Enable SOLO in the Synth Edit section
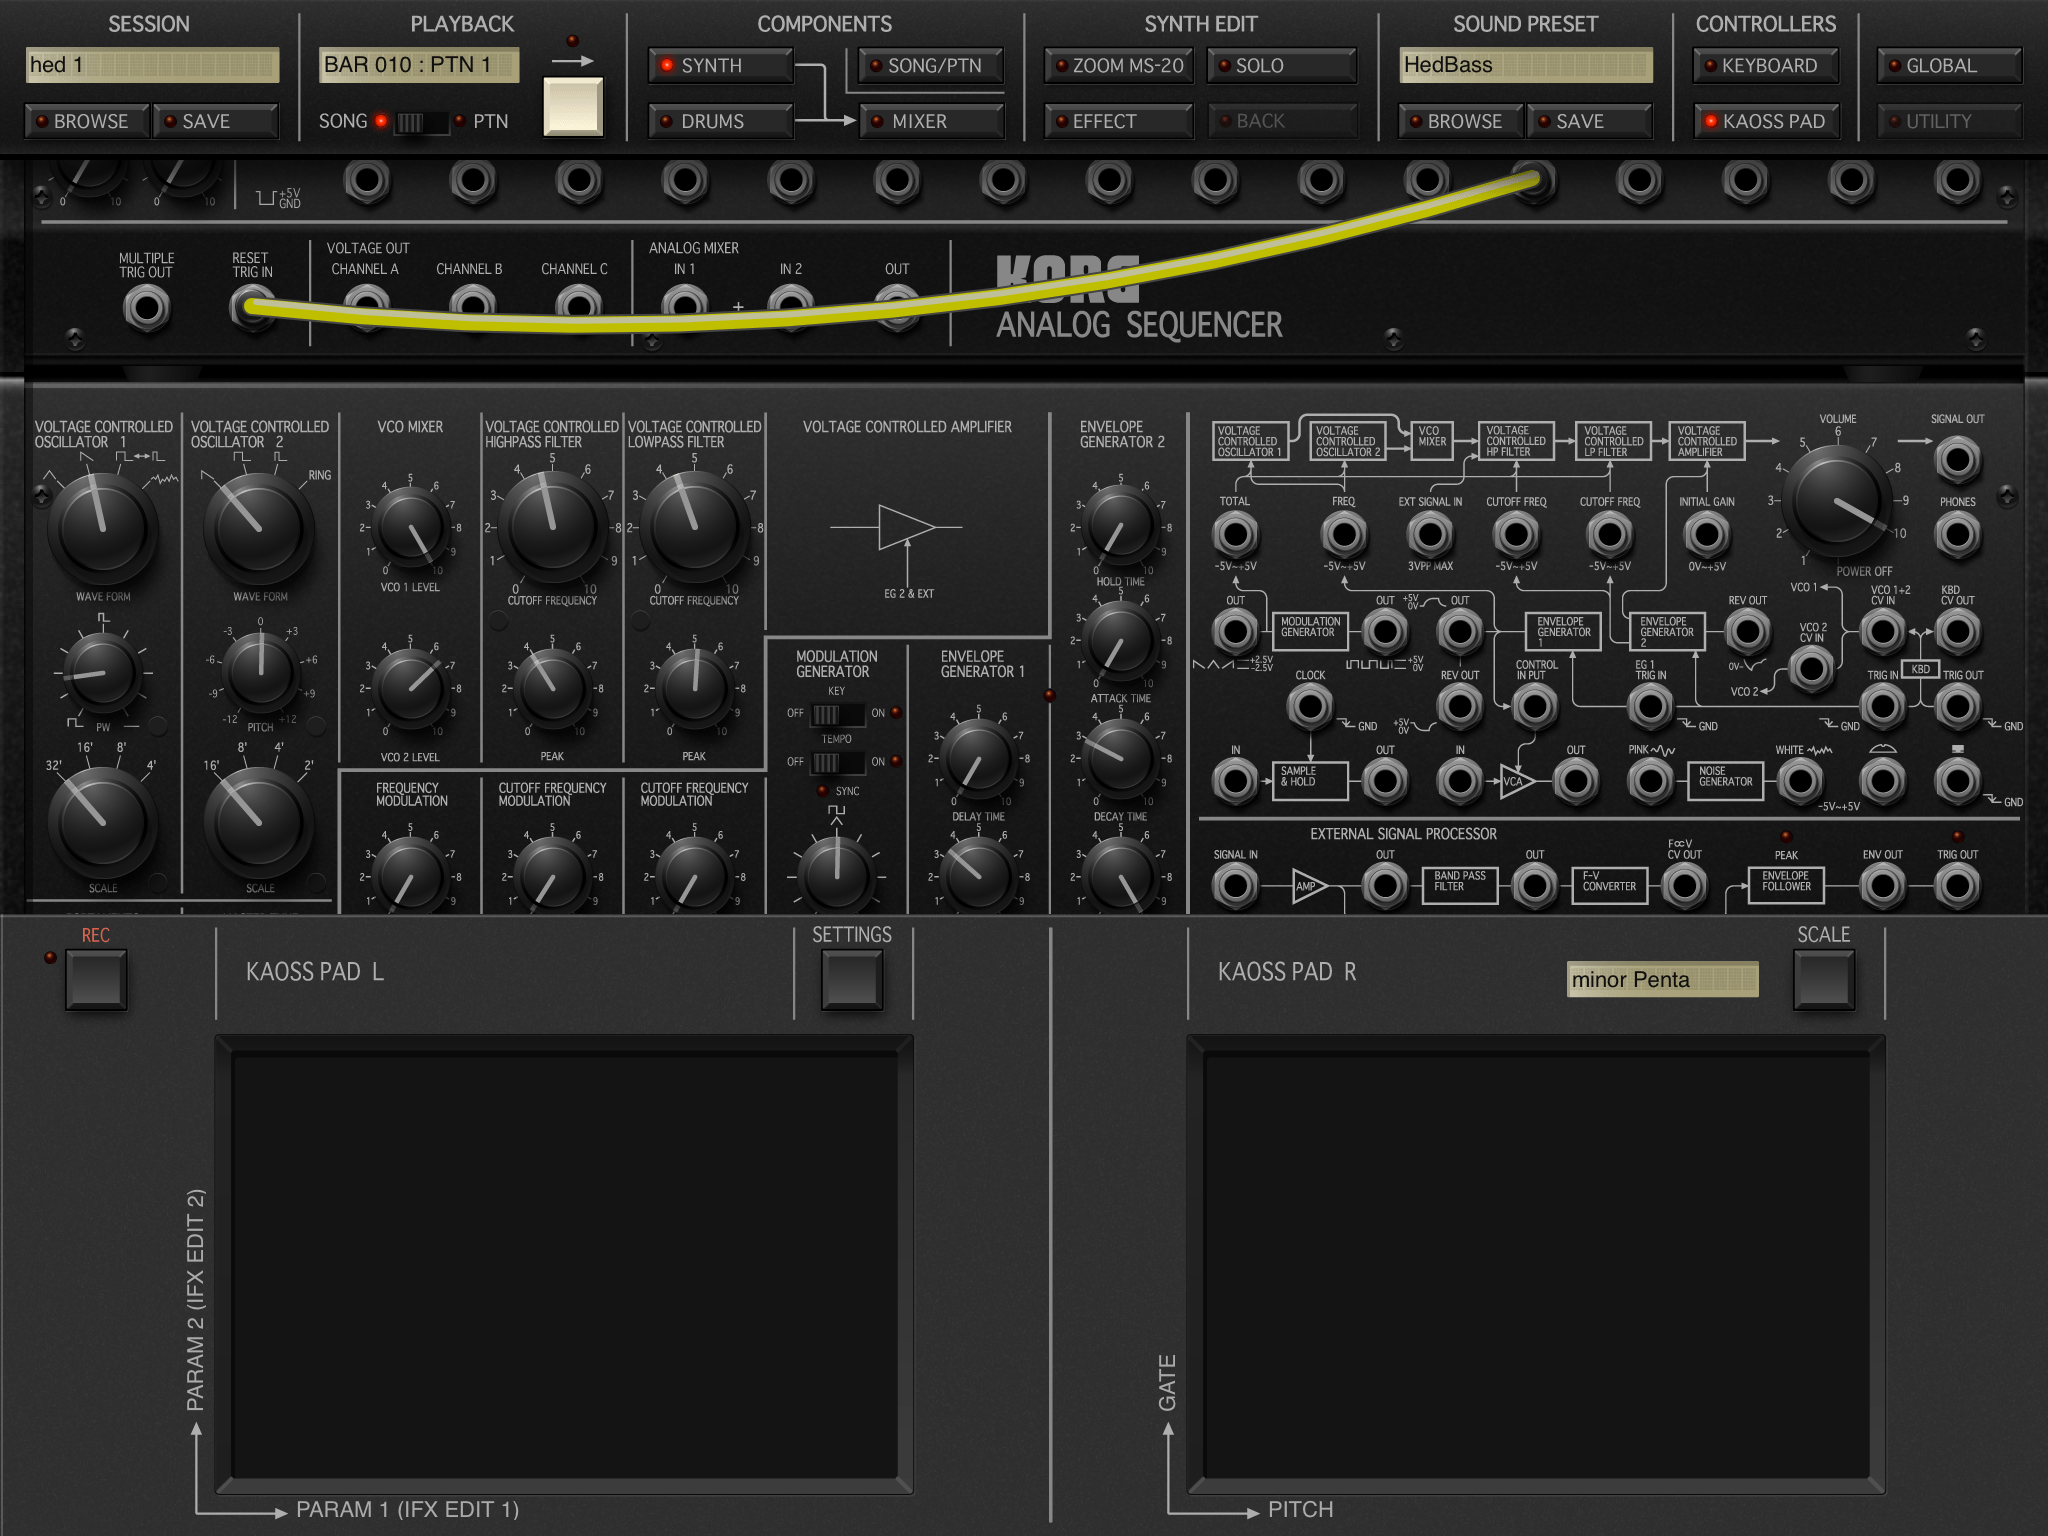Viewport: 2048px width, 1536px height. [1282, 66]
